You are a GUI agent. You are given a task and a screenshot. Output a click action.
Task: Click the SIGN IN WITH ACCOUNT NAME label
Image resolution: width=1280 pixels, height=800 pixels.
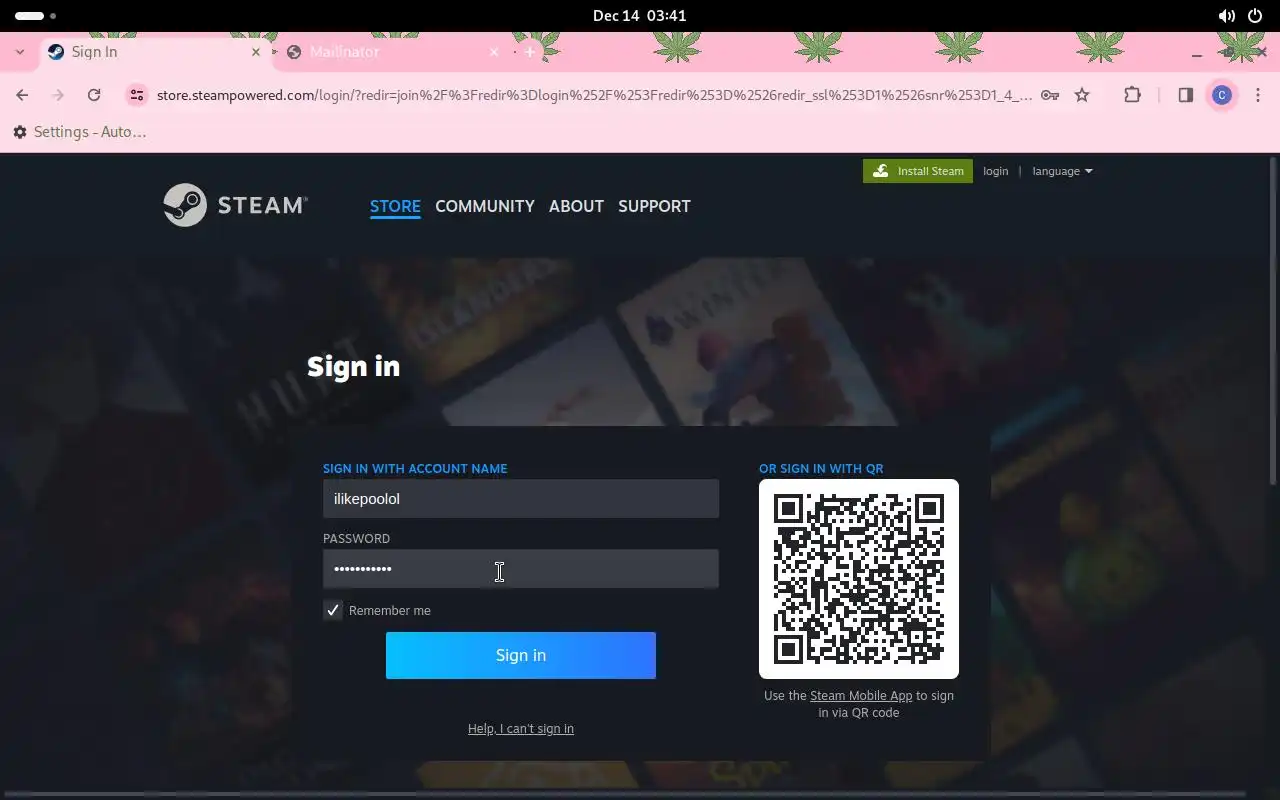tap(415, 468)
